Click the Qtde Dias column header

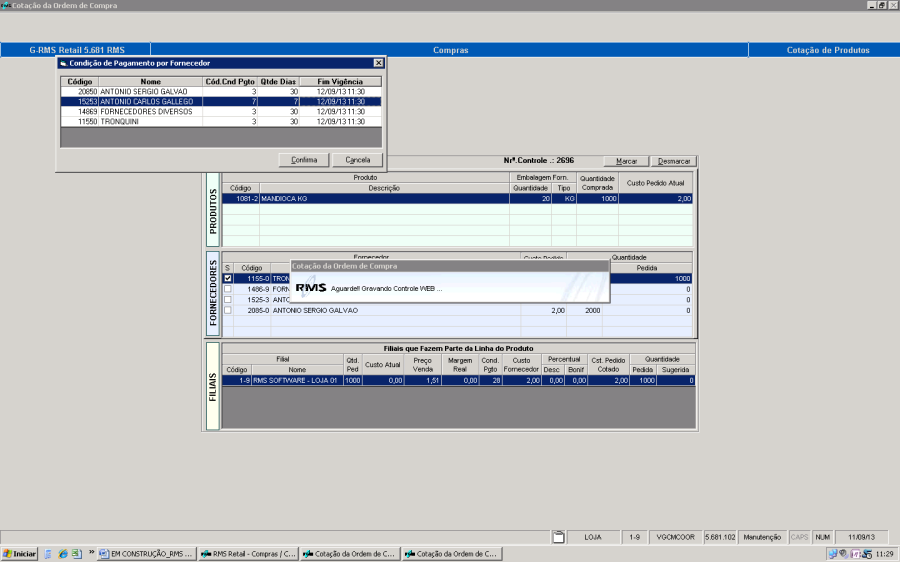[278, 82]
